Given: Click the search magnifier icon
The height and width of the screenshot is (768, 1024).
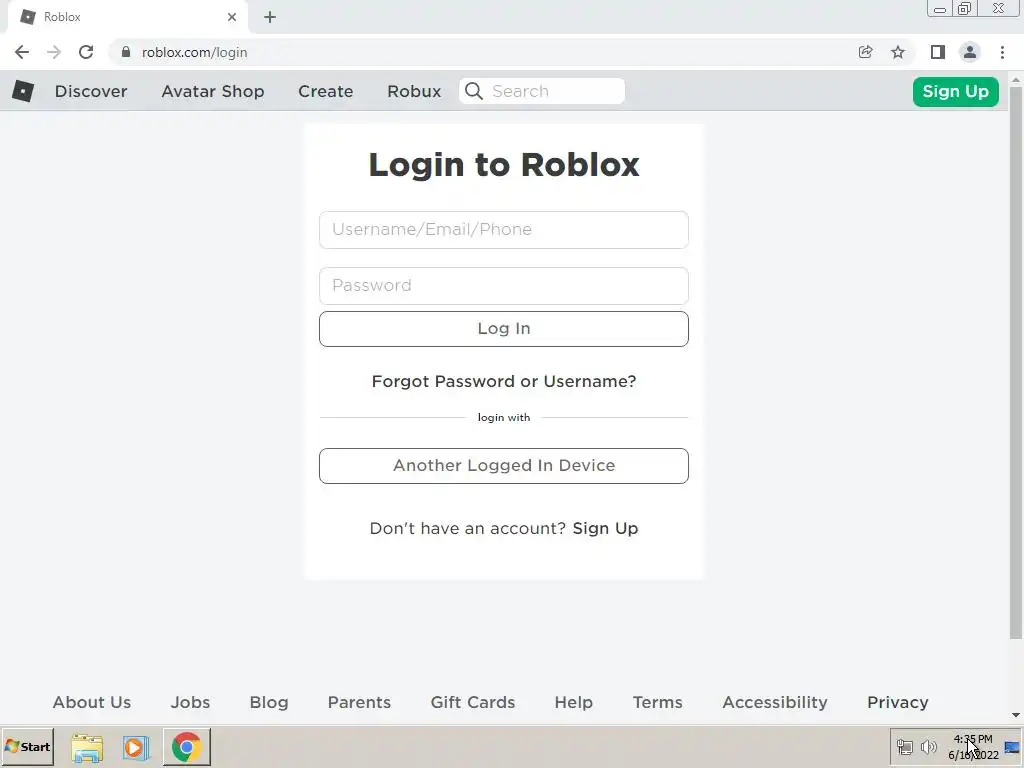Looking at the screenshot, I should [x=474, y=91].
